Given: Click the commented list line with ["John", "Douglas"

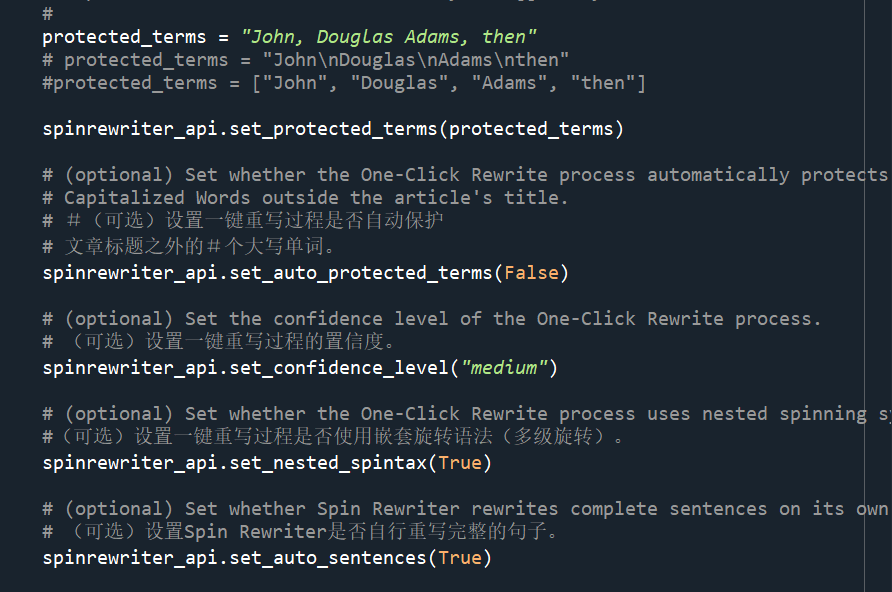Looking at the screenshot, I should pos(344,83).
